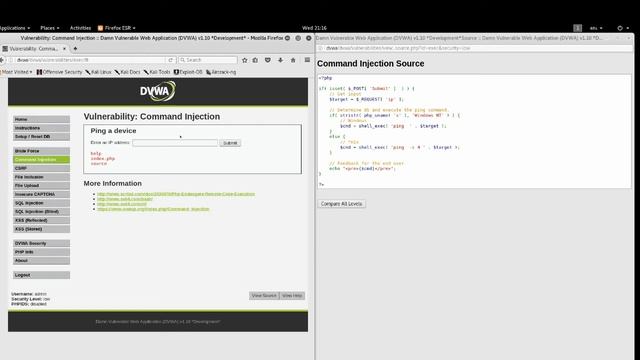
Task: Select Command Injection in DVWA sidebar
Action: (x=41, y=160)
